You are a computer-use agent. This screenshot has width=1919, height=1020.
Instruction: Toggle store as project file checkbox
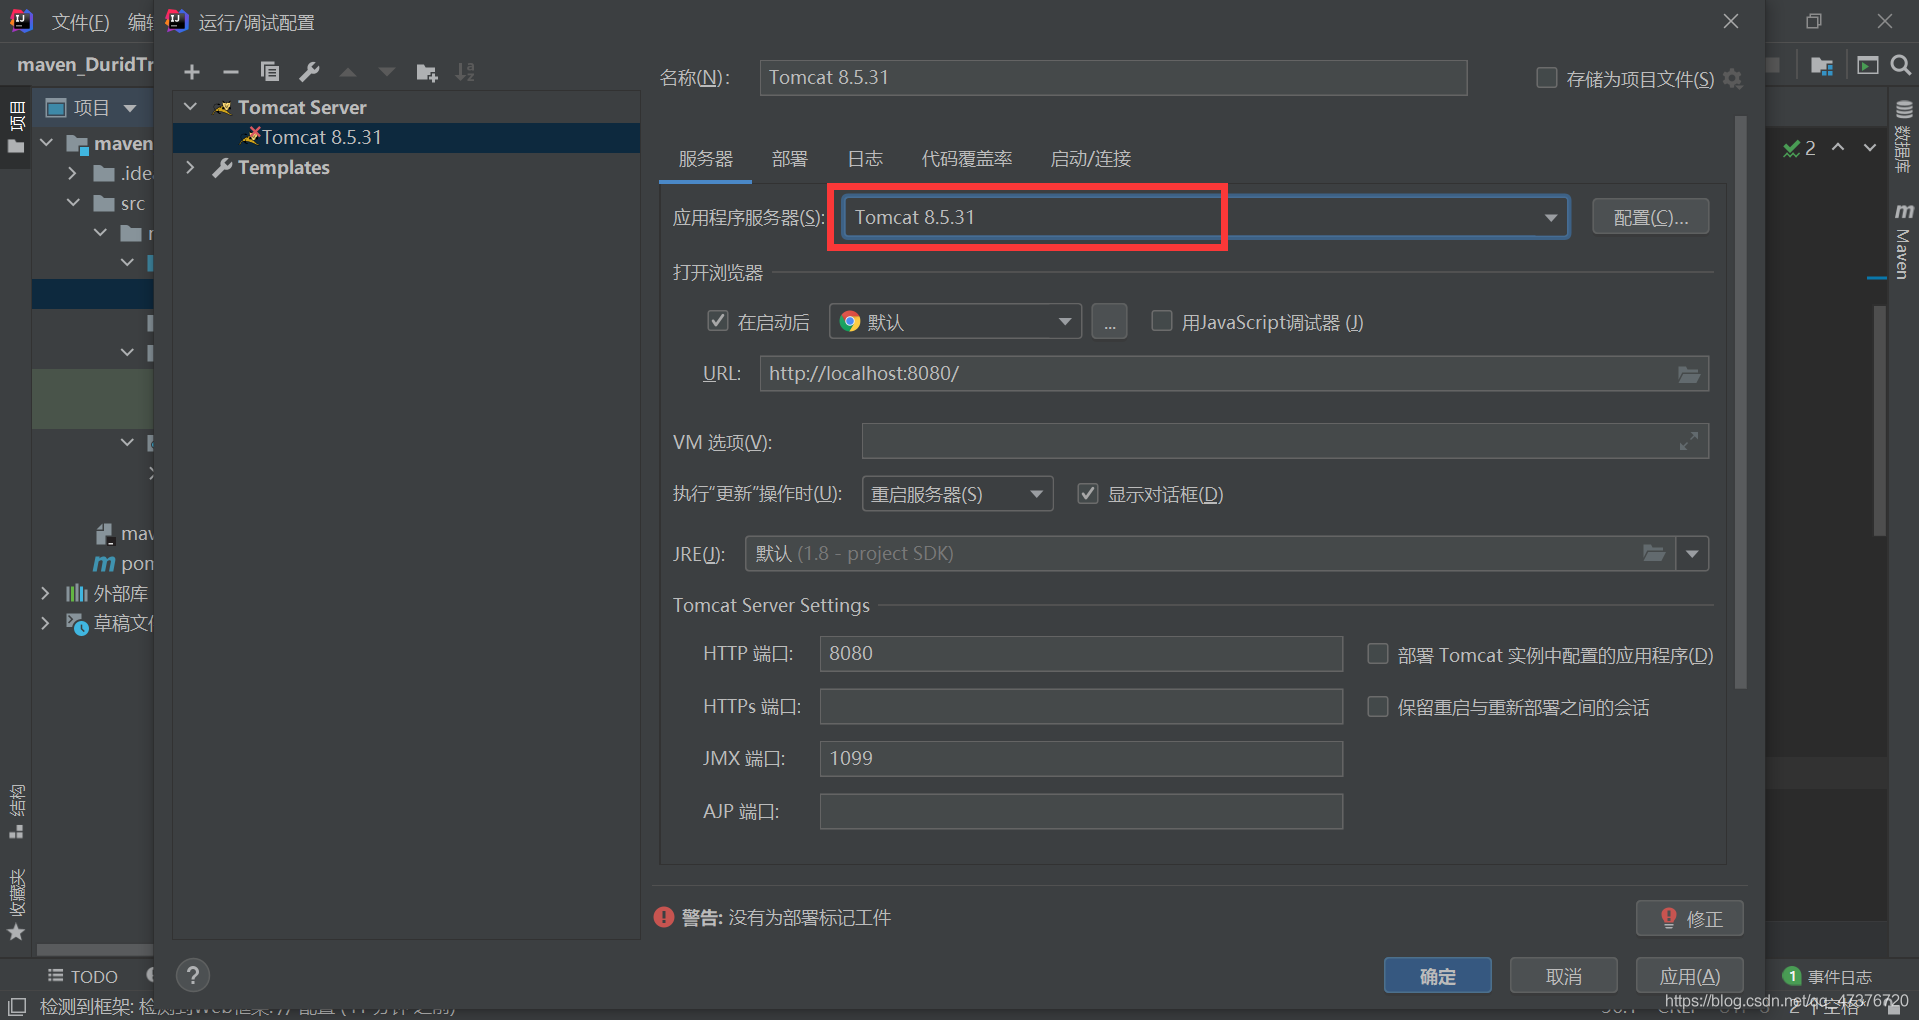pyautogui.click(x=1546, y=78)
